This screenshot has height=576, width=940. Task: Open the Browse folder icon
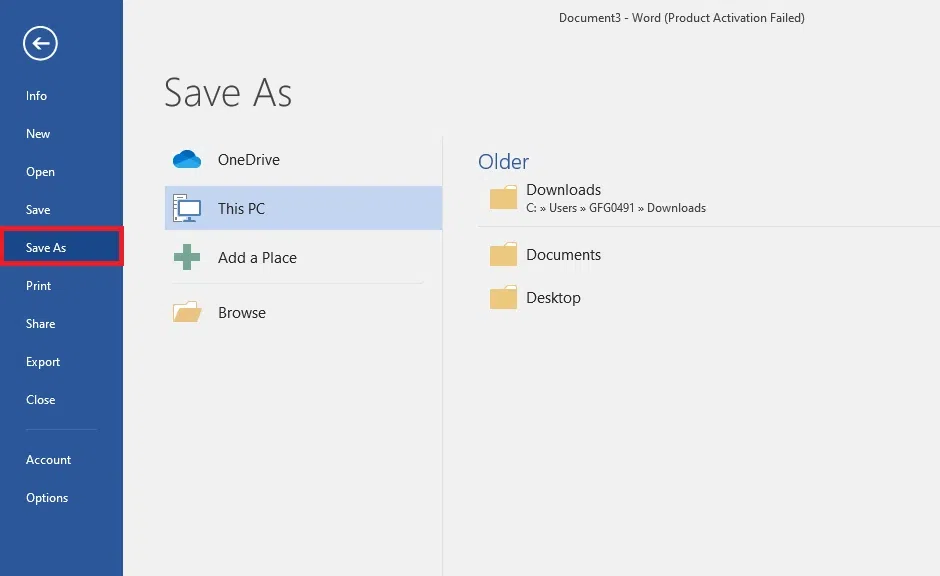pyautogui.click(x=187, y=312)
